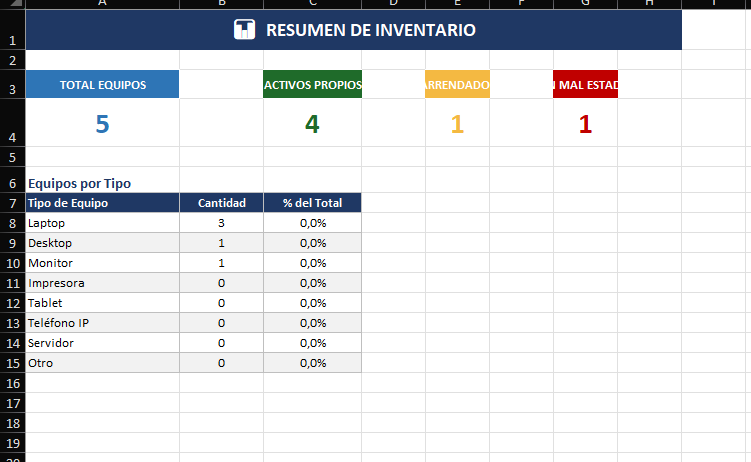The image size is (751, 462).
Task: Click the Monitor quantity cell
Action: pyautogui.click(x=221, y=263)
